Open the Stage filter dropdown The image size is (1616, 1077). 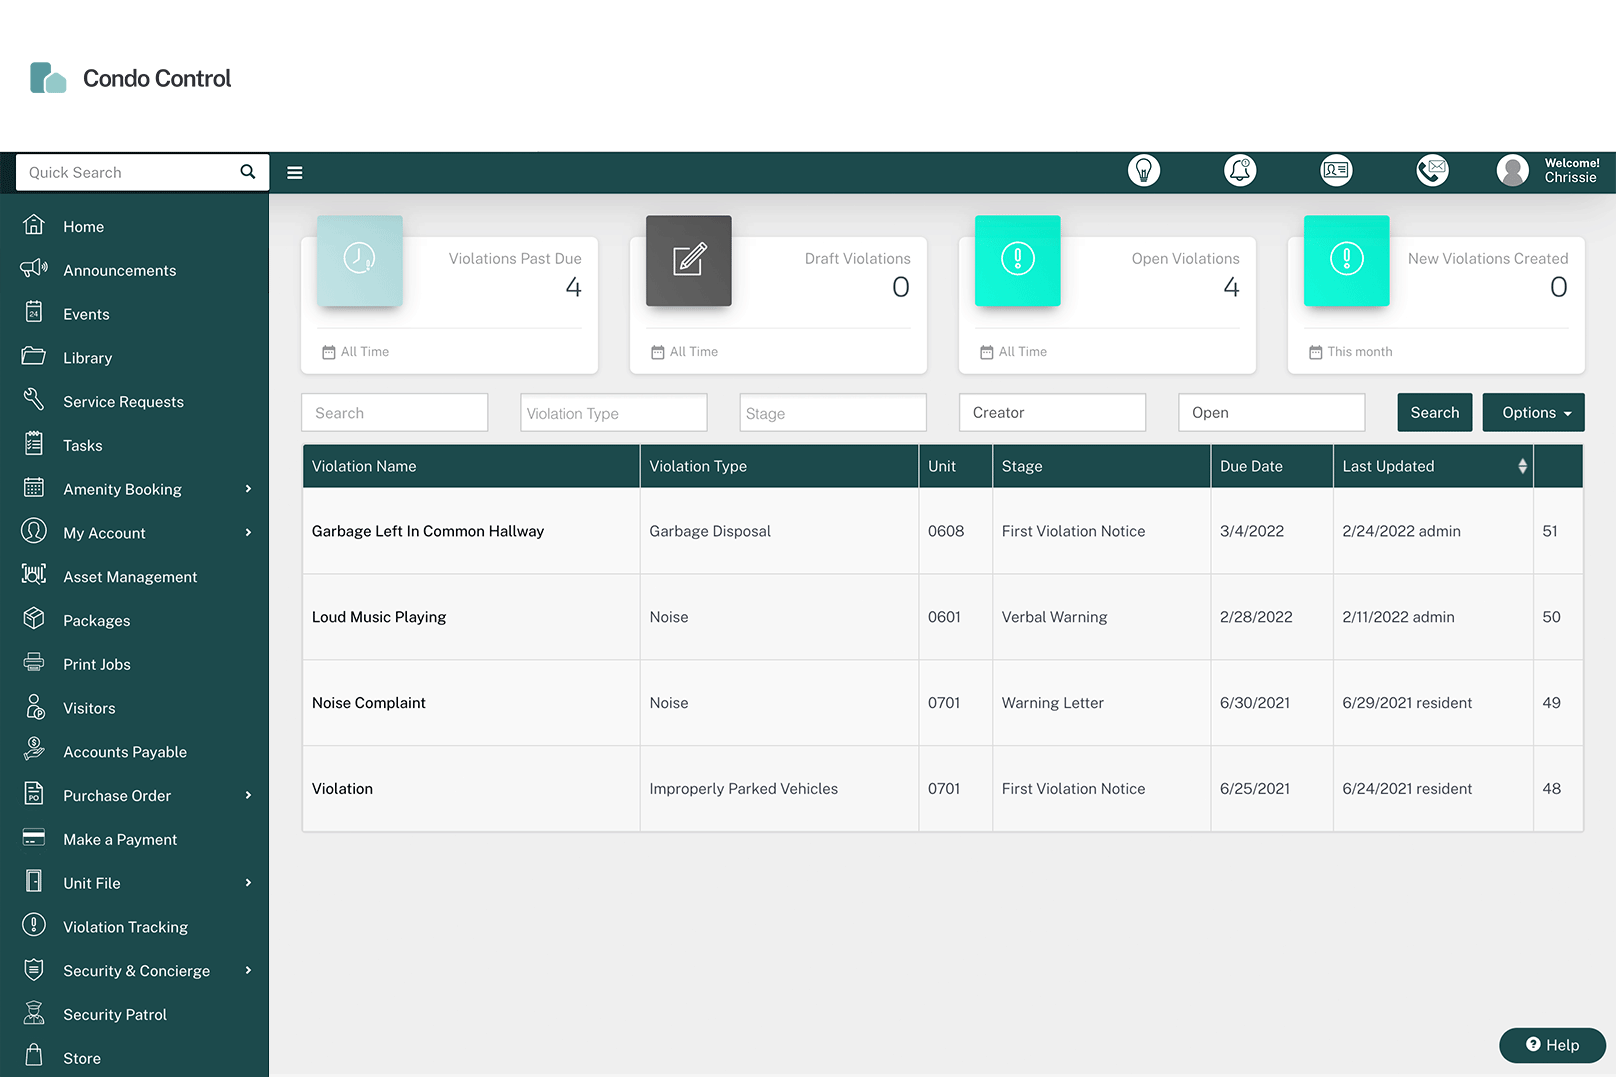[x=832, y=412]
